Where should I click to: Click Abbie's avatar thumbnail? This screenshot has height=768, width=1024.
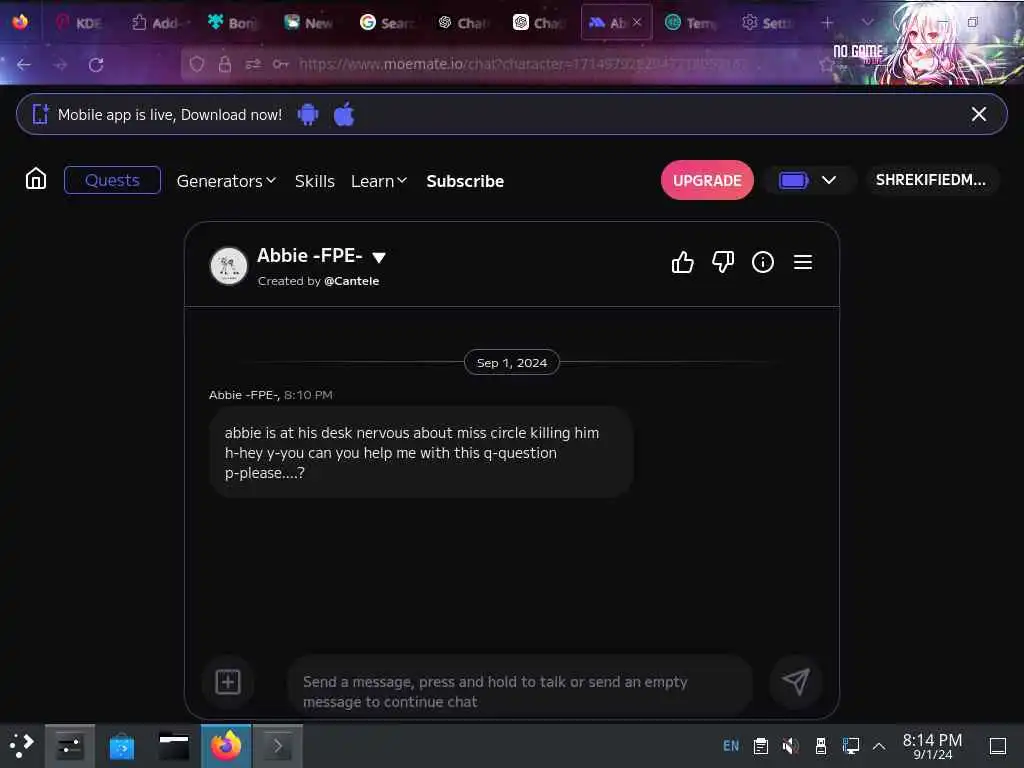[229, 266]
